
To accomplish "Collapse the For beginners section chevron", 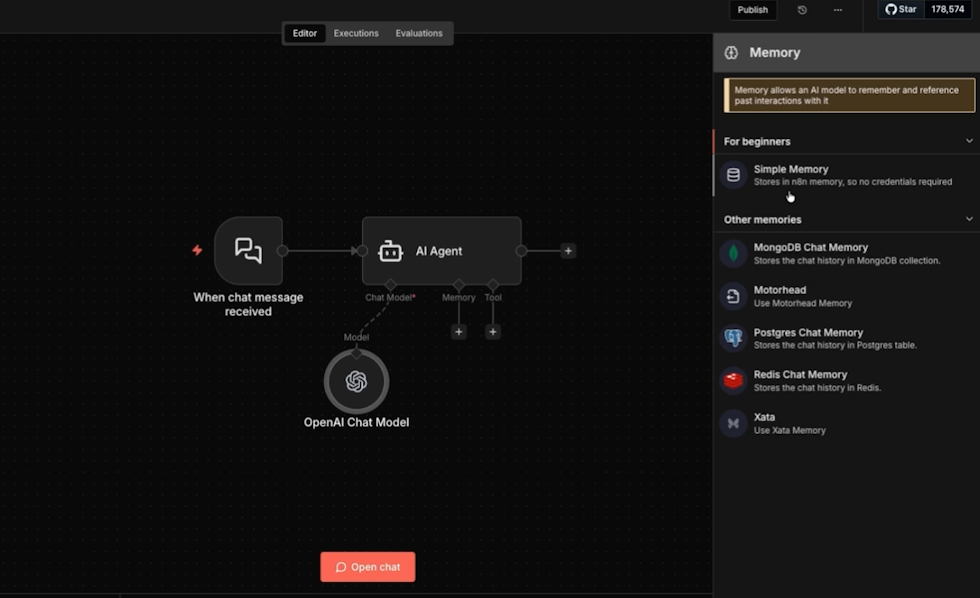I will pos(969,141).
